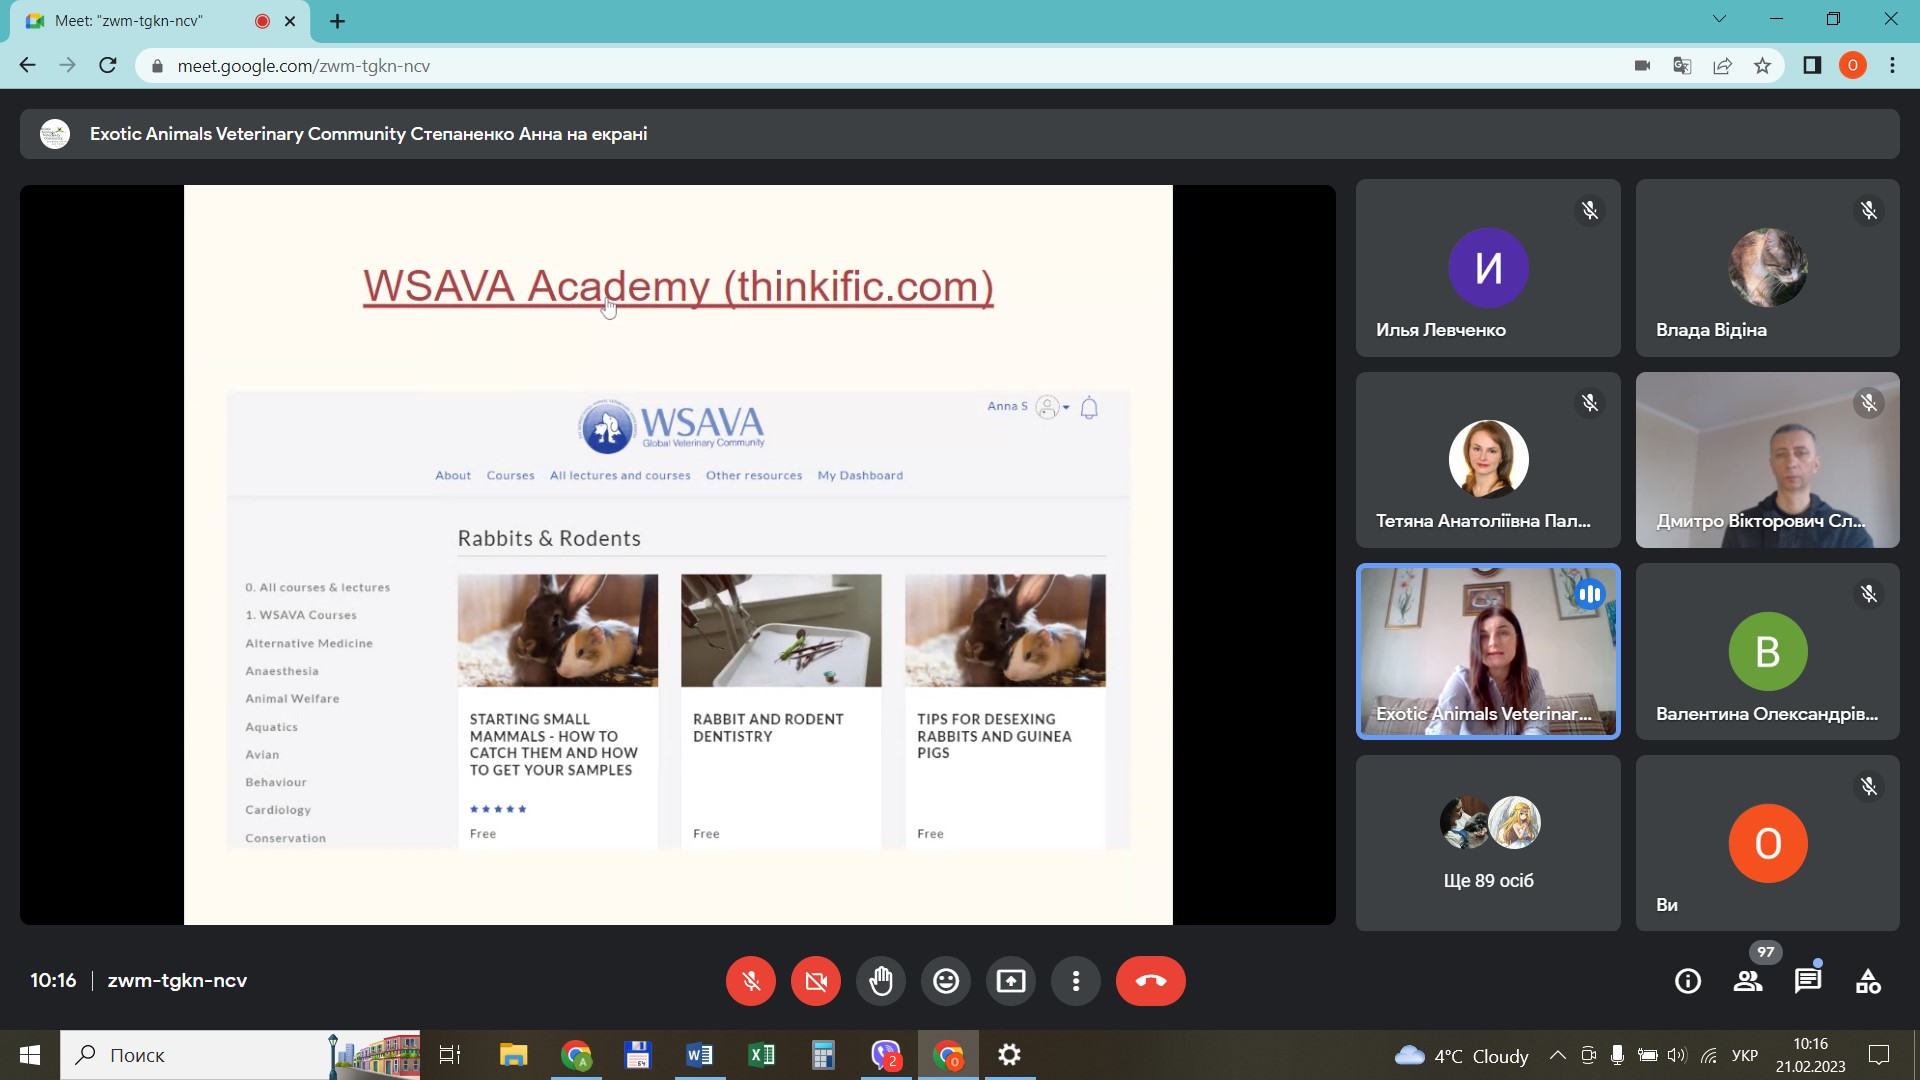Screen dimensions: 1920x1080
Task: Translate this page icon
Action: click(x=1682, y=66)
